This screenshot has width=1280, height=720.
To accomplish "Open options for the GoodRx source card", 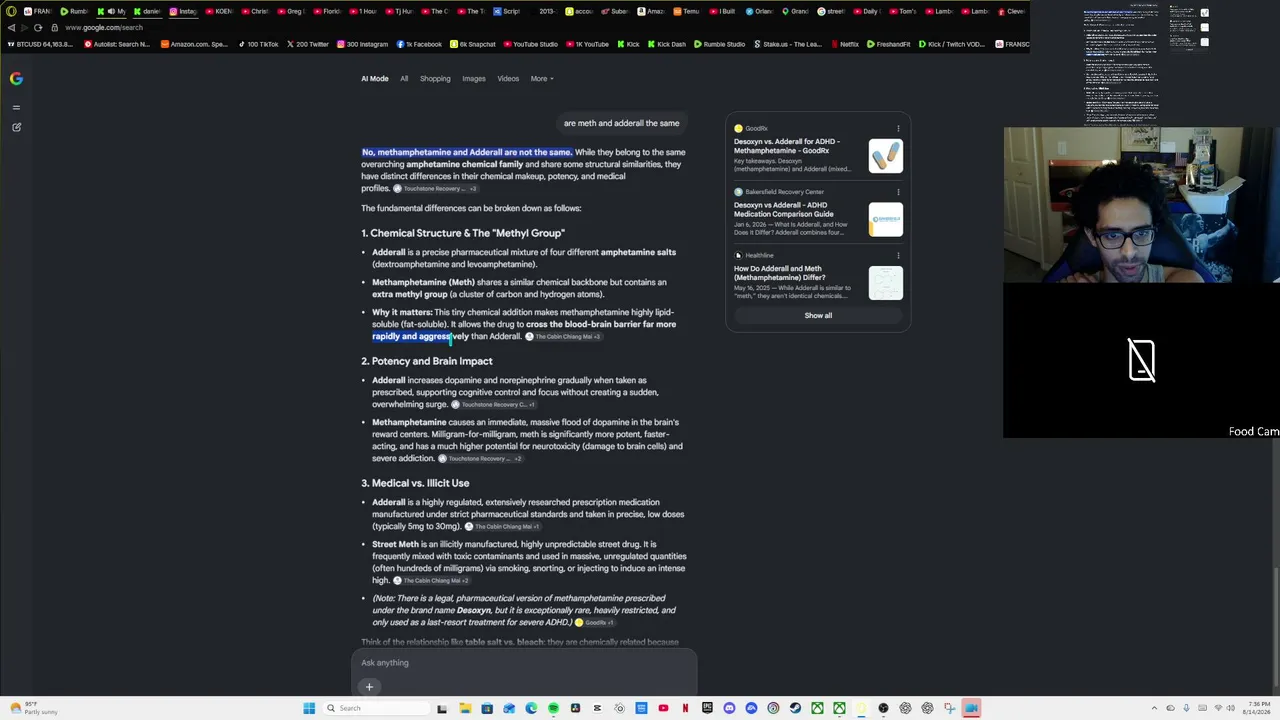I will (898, 128).
